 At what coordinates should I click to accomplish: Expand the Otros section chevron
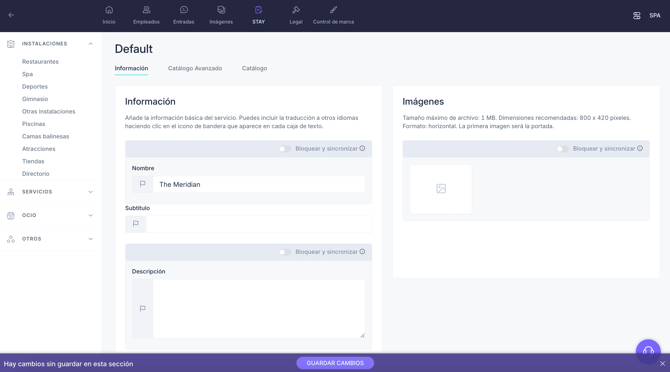click(x=91, y=239)
